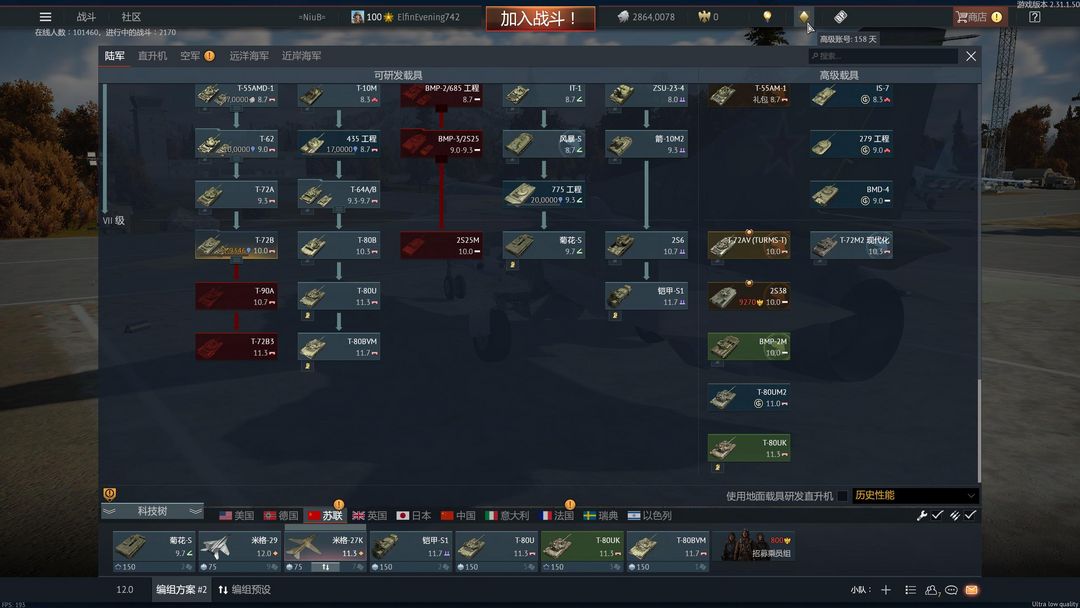
Task: Toggle 使用地面载具研发直升机 checkbox
Action: click(842, 496)
